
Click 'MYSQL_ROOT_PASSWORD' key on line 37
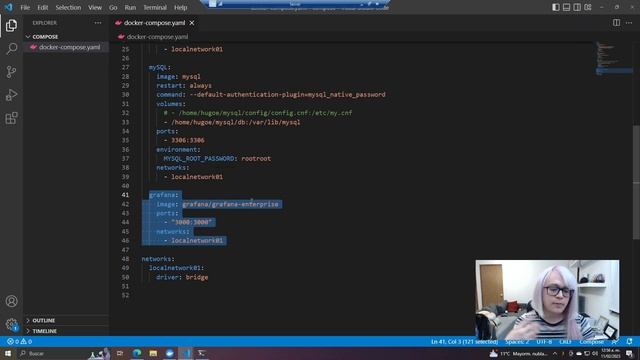199,159
